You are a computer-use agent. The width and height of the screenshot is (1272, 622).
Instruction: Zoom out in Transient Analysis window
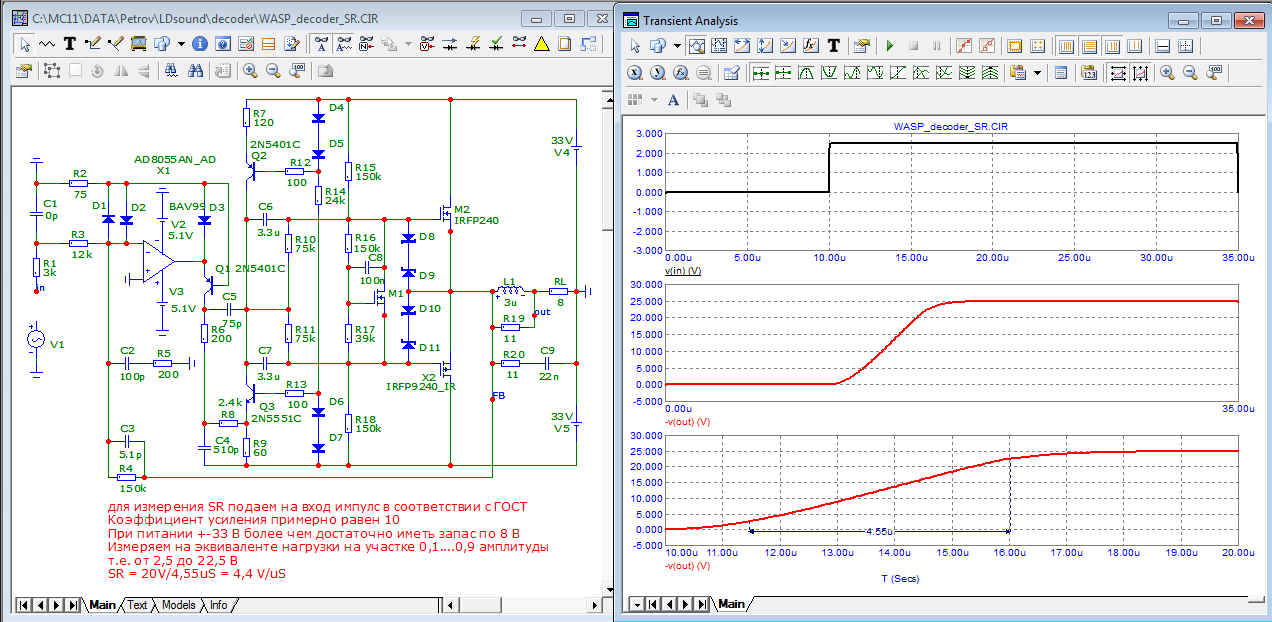tap(1191, 73)
